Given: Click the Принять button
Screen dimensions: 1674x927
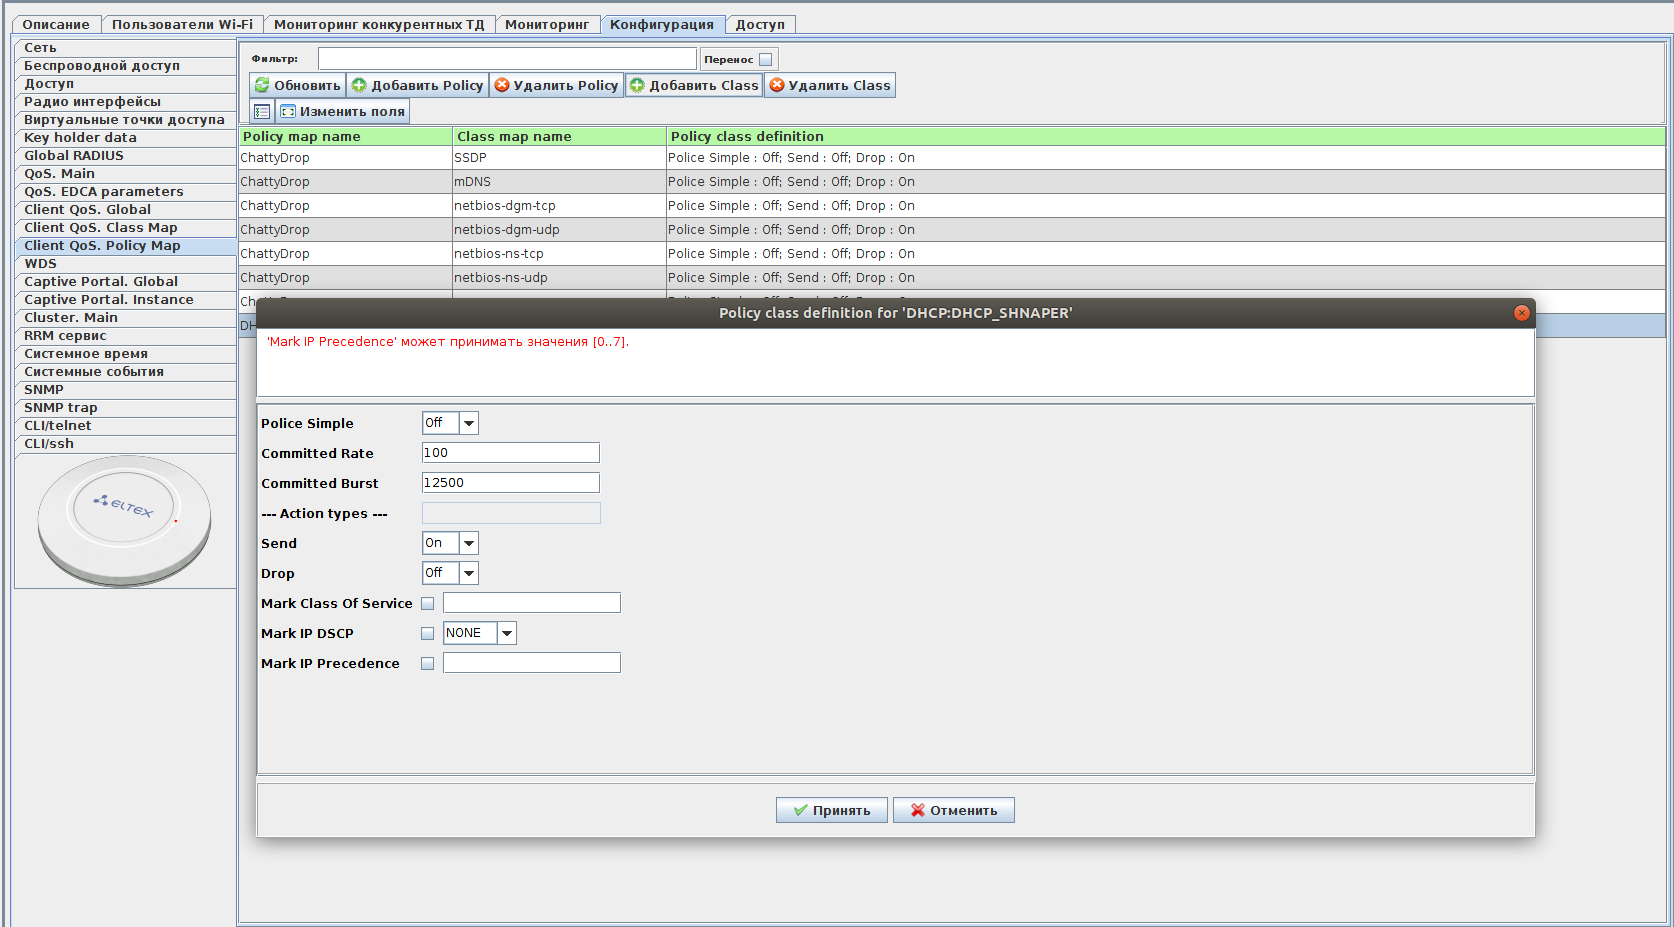Looking at the screenshot, I should (832, 810).
